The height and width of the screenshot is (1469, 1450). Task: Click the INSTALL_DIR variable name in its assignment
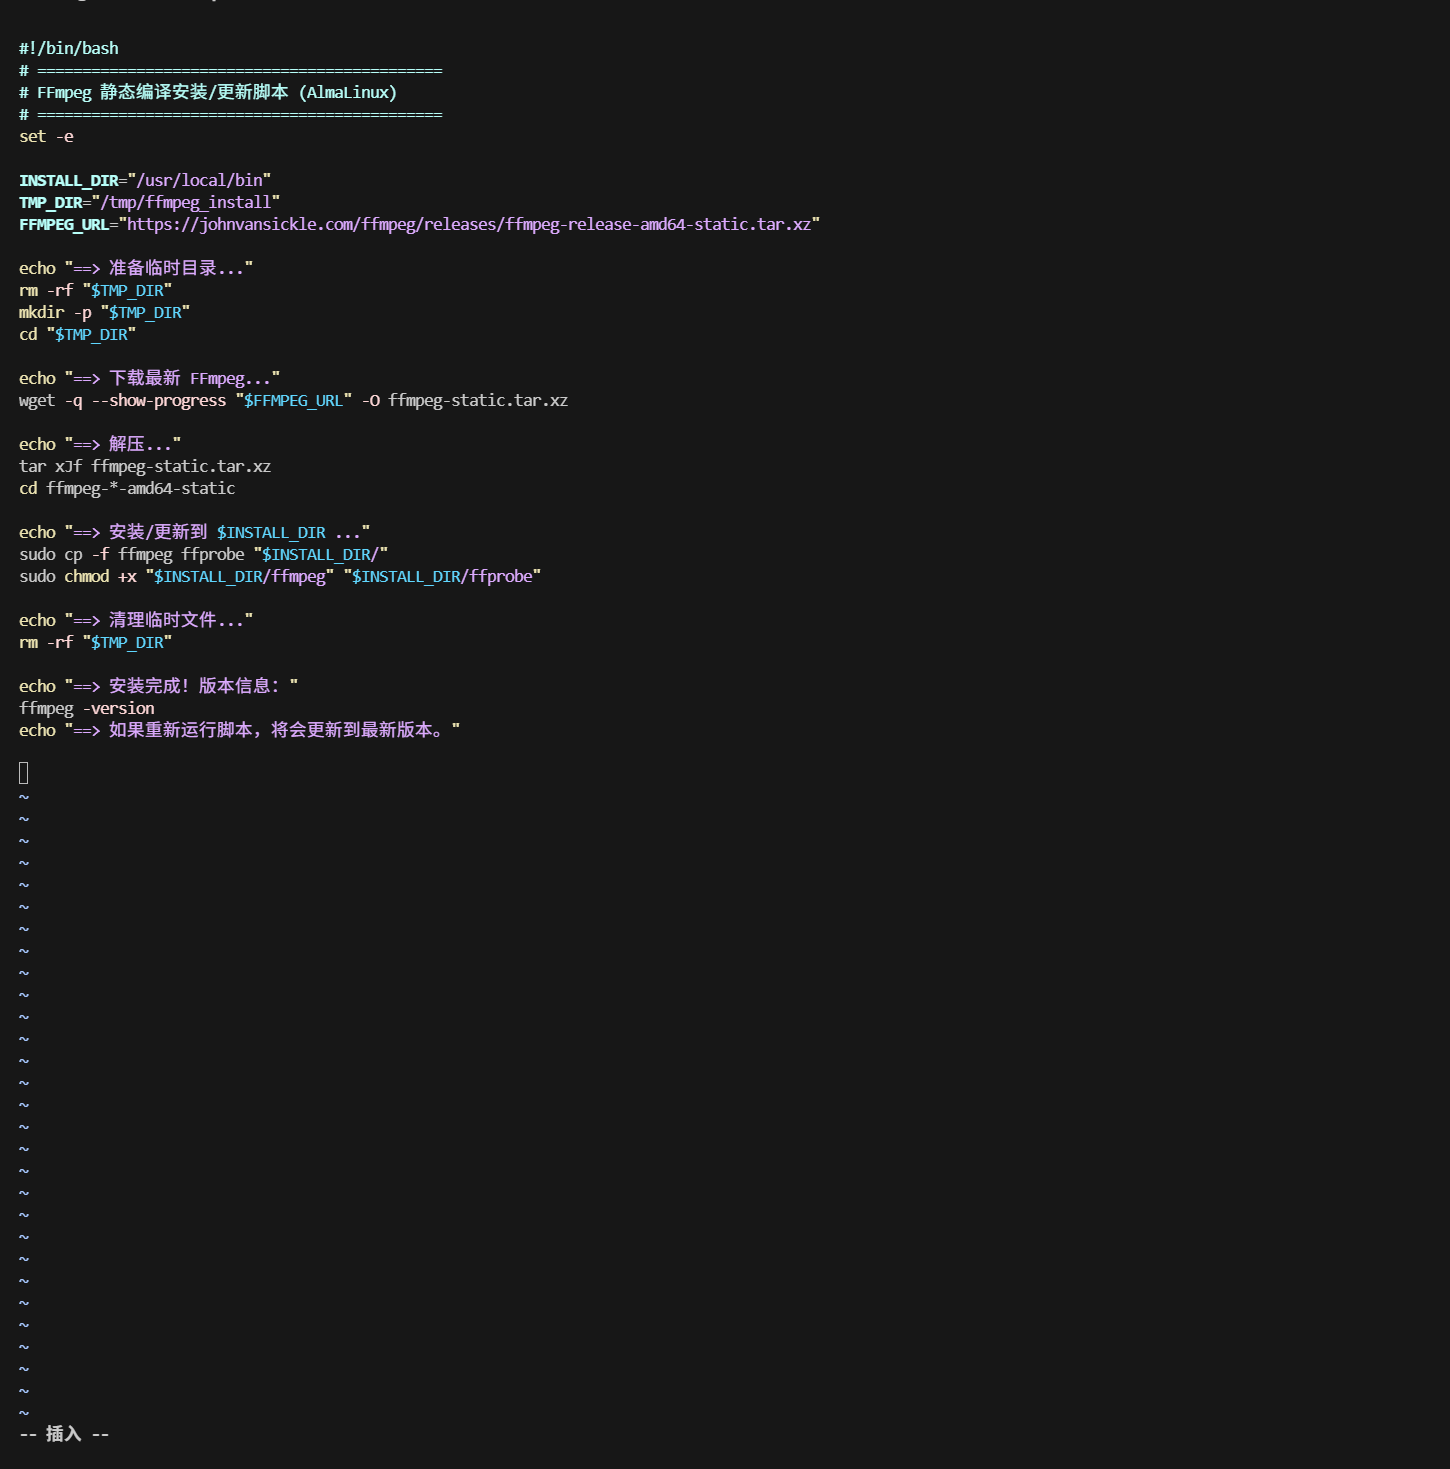coord(68,180)
